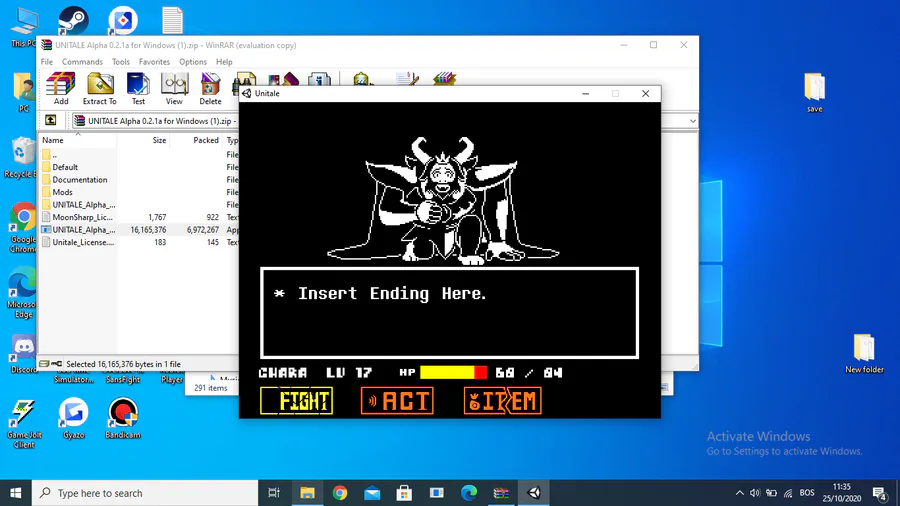Select the parent '..' folder row

tap(139, 154)
